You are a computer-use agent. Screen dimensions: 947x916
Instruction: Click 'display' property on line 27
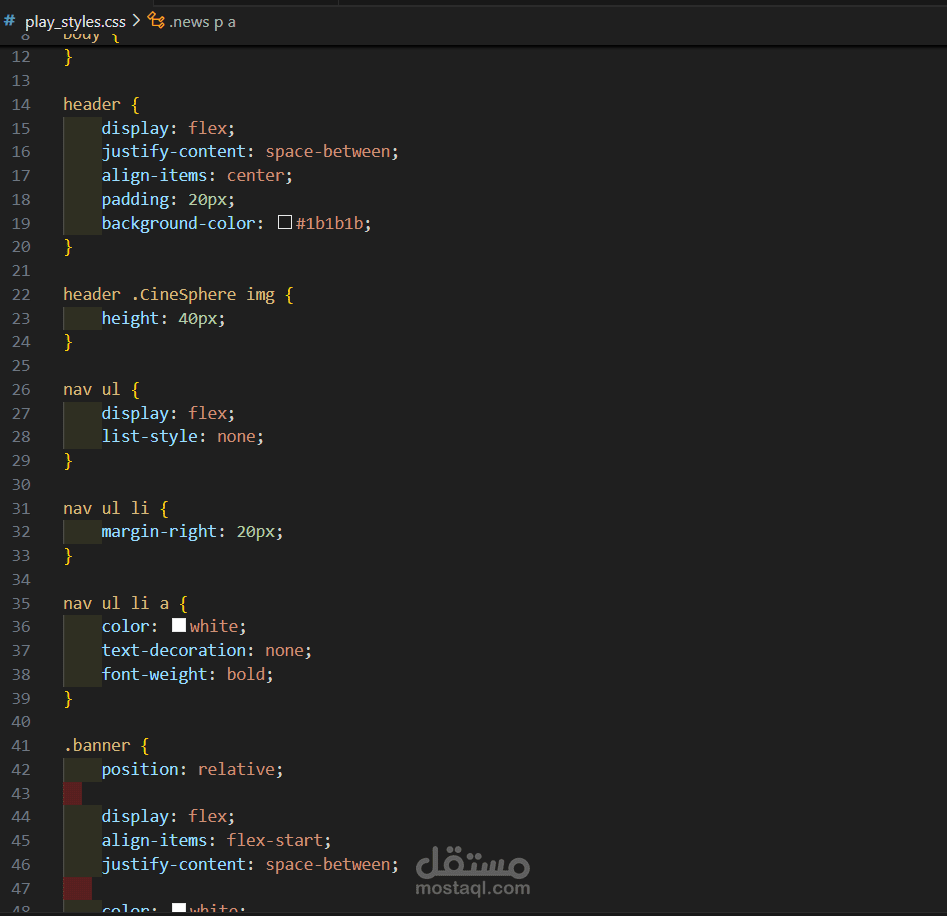click(135, 413)
